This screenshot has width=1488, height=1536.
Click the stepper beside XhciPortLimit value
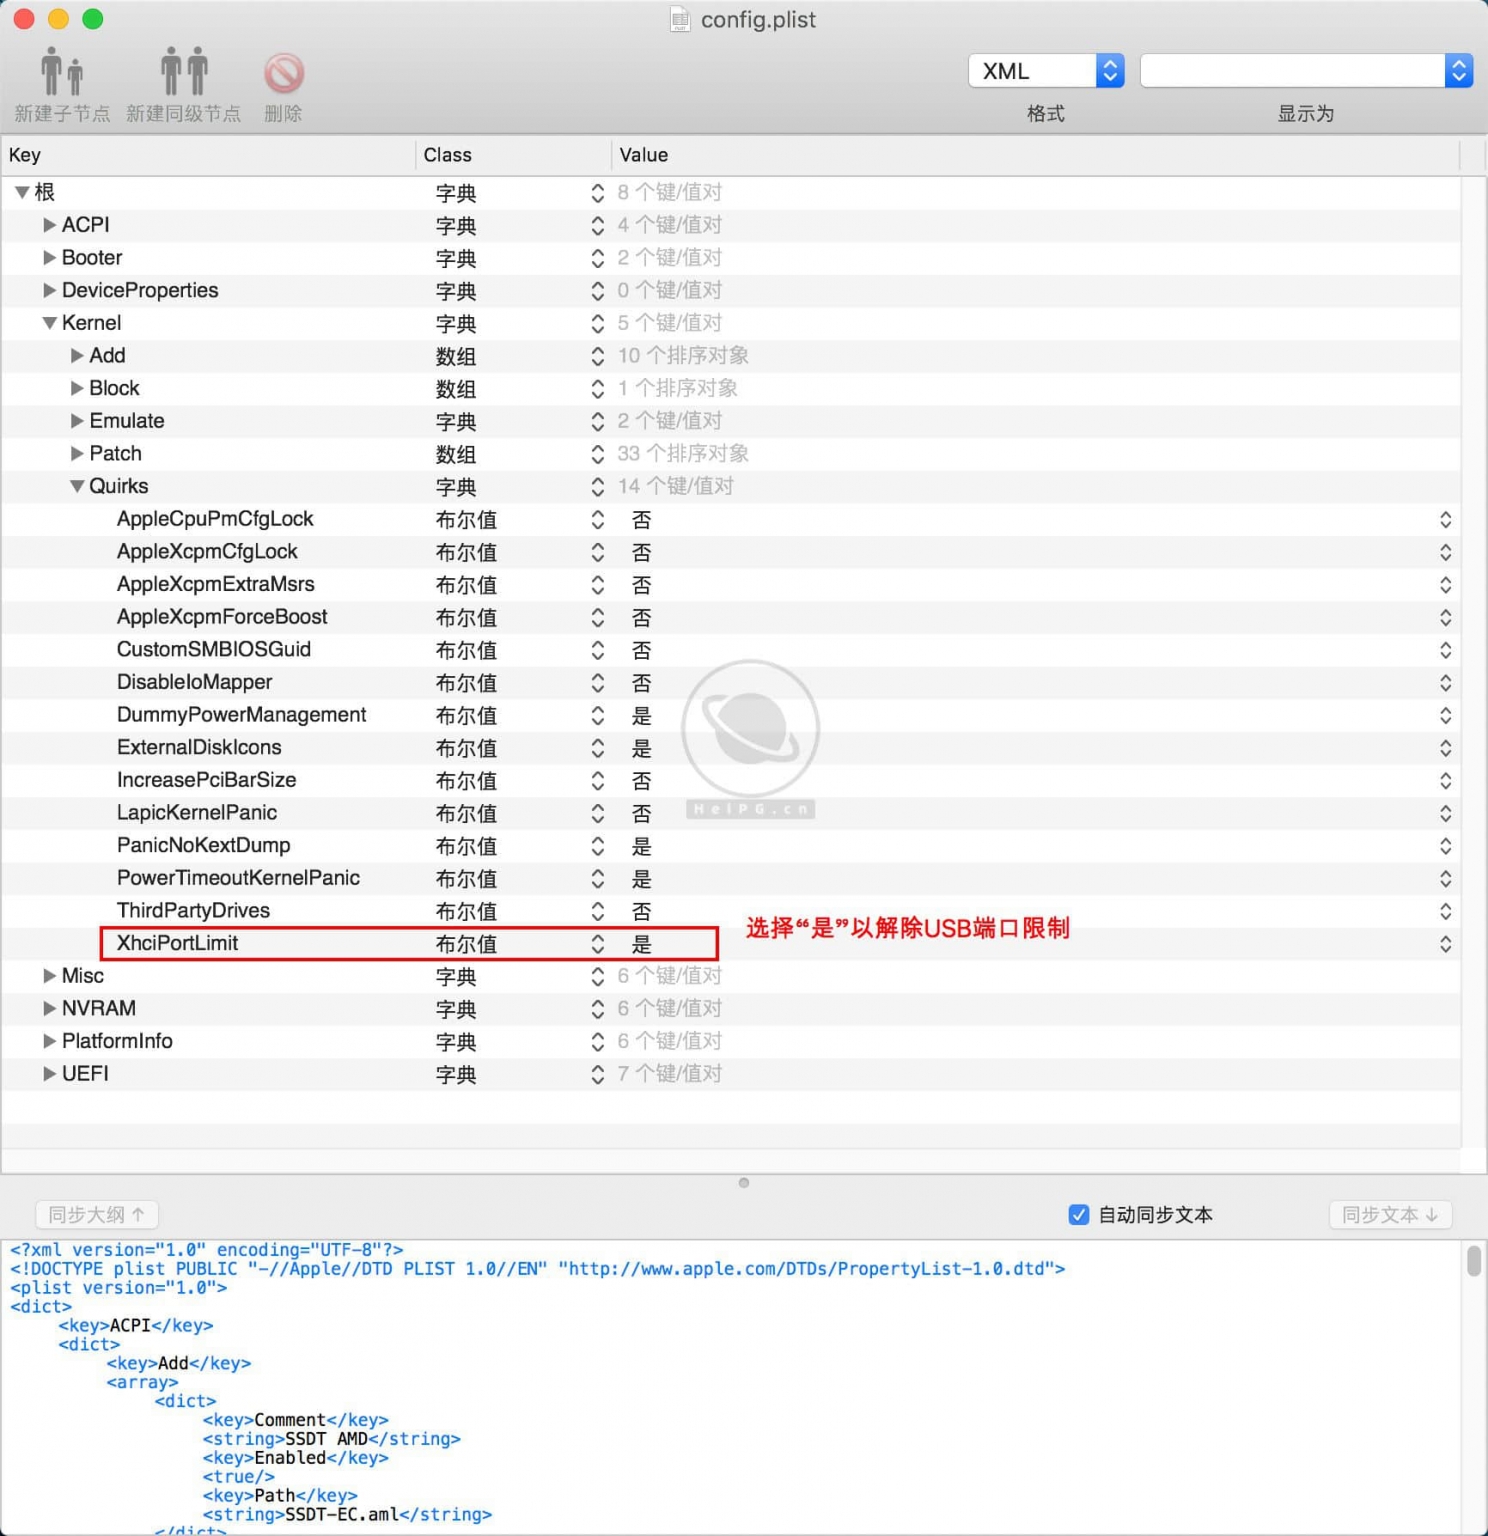[x=597, y=943]
